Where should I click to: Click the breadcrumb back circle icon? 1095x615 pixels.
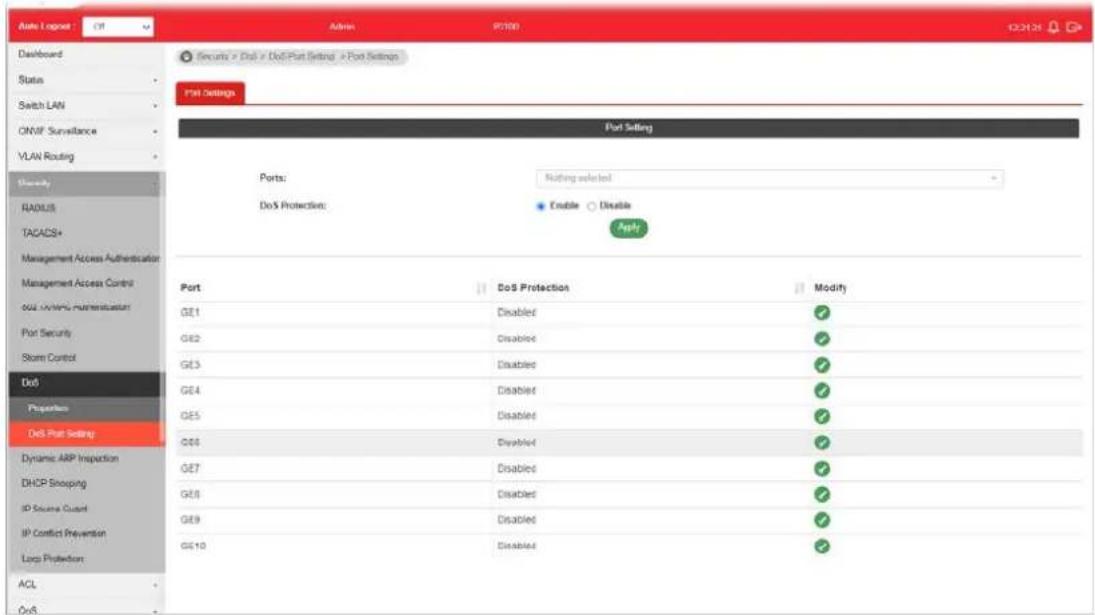(x=186, y=57)
